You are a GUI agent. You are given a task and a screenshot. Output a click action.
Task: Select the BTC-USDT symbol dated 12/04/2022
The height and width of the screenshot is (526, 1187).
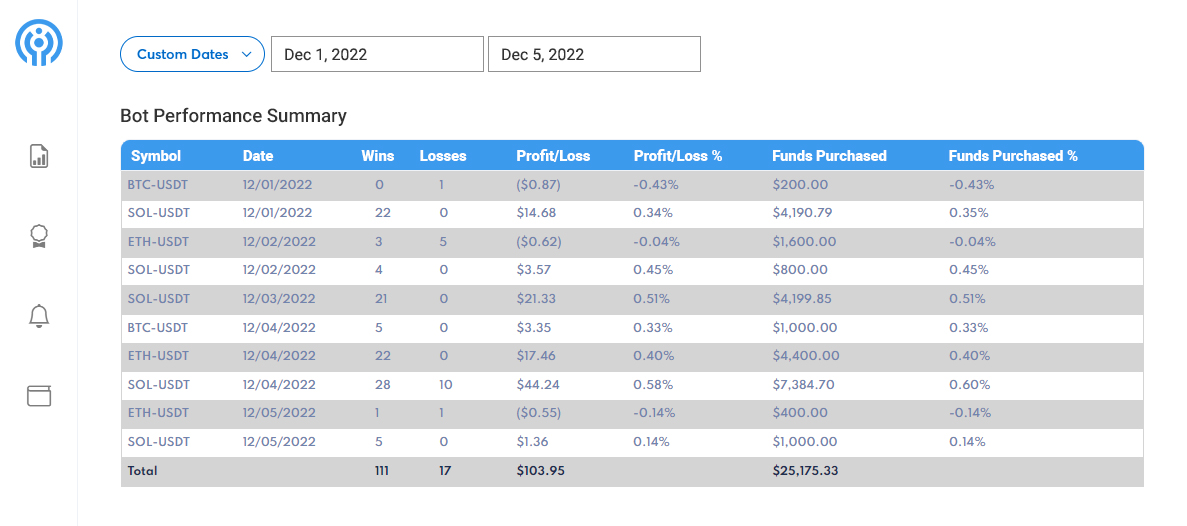tap(158, 328)
